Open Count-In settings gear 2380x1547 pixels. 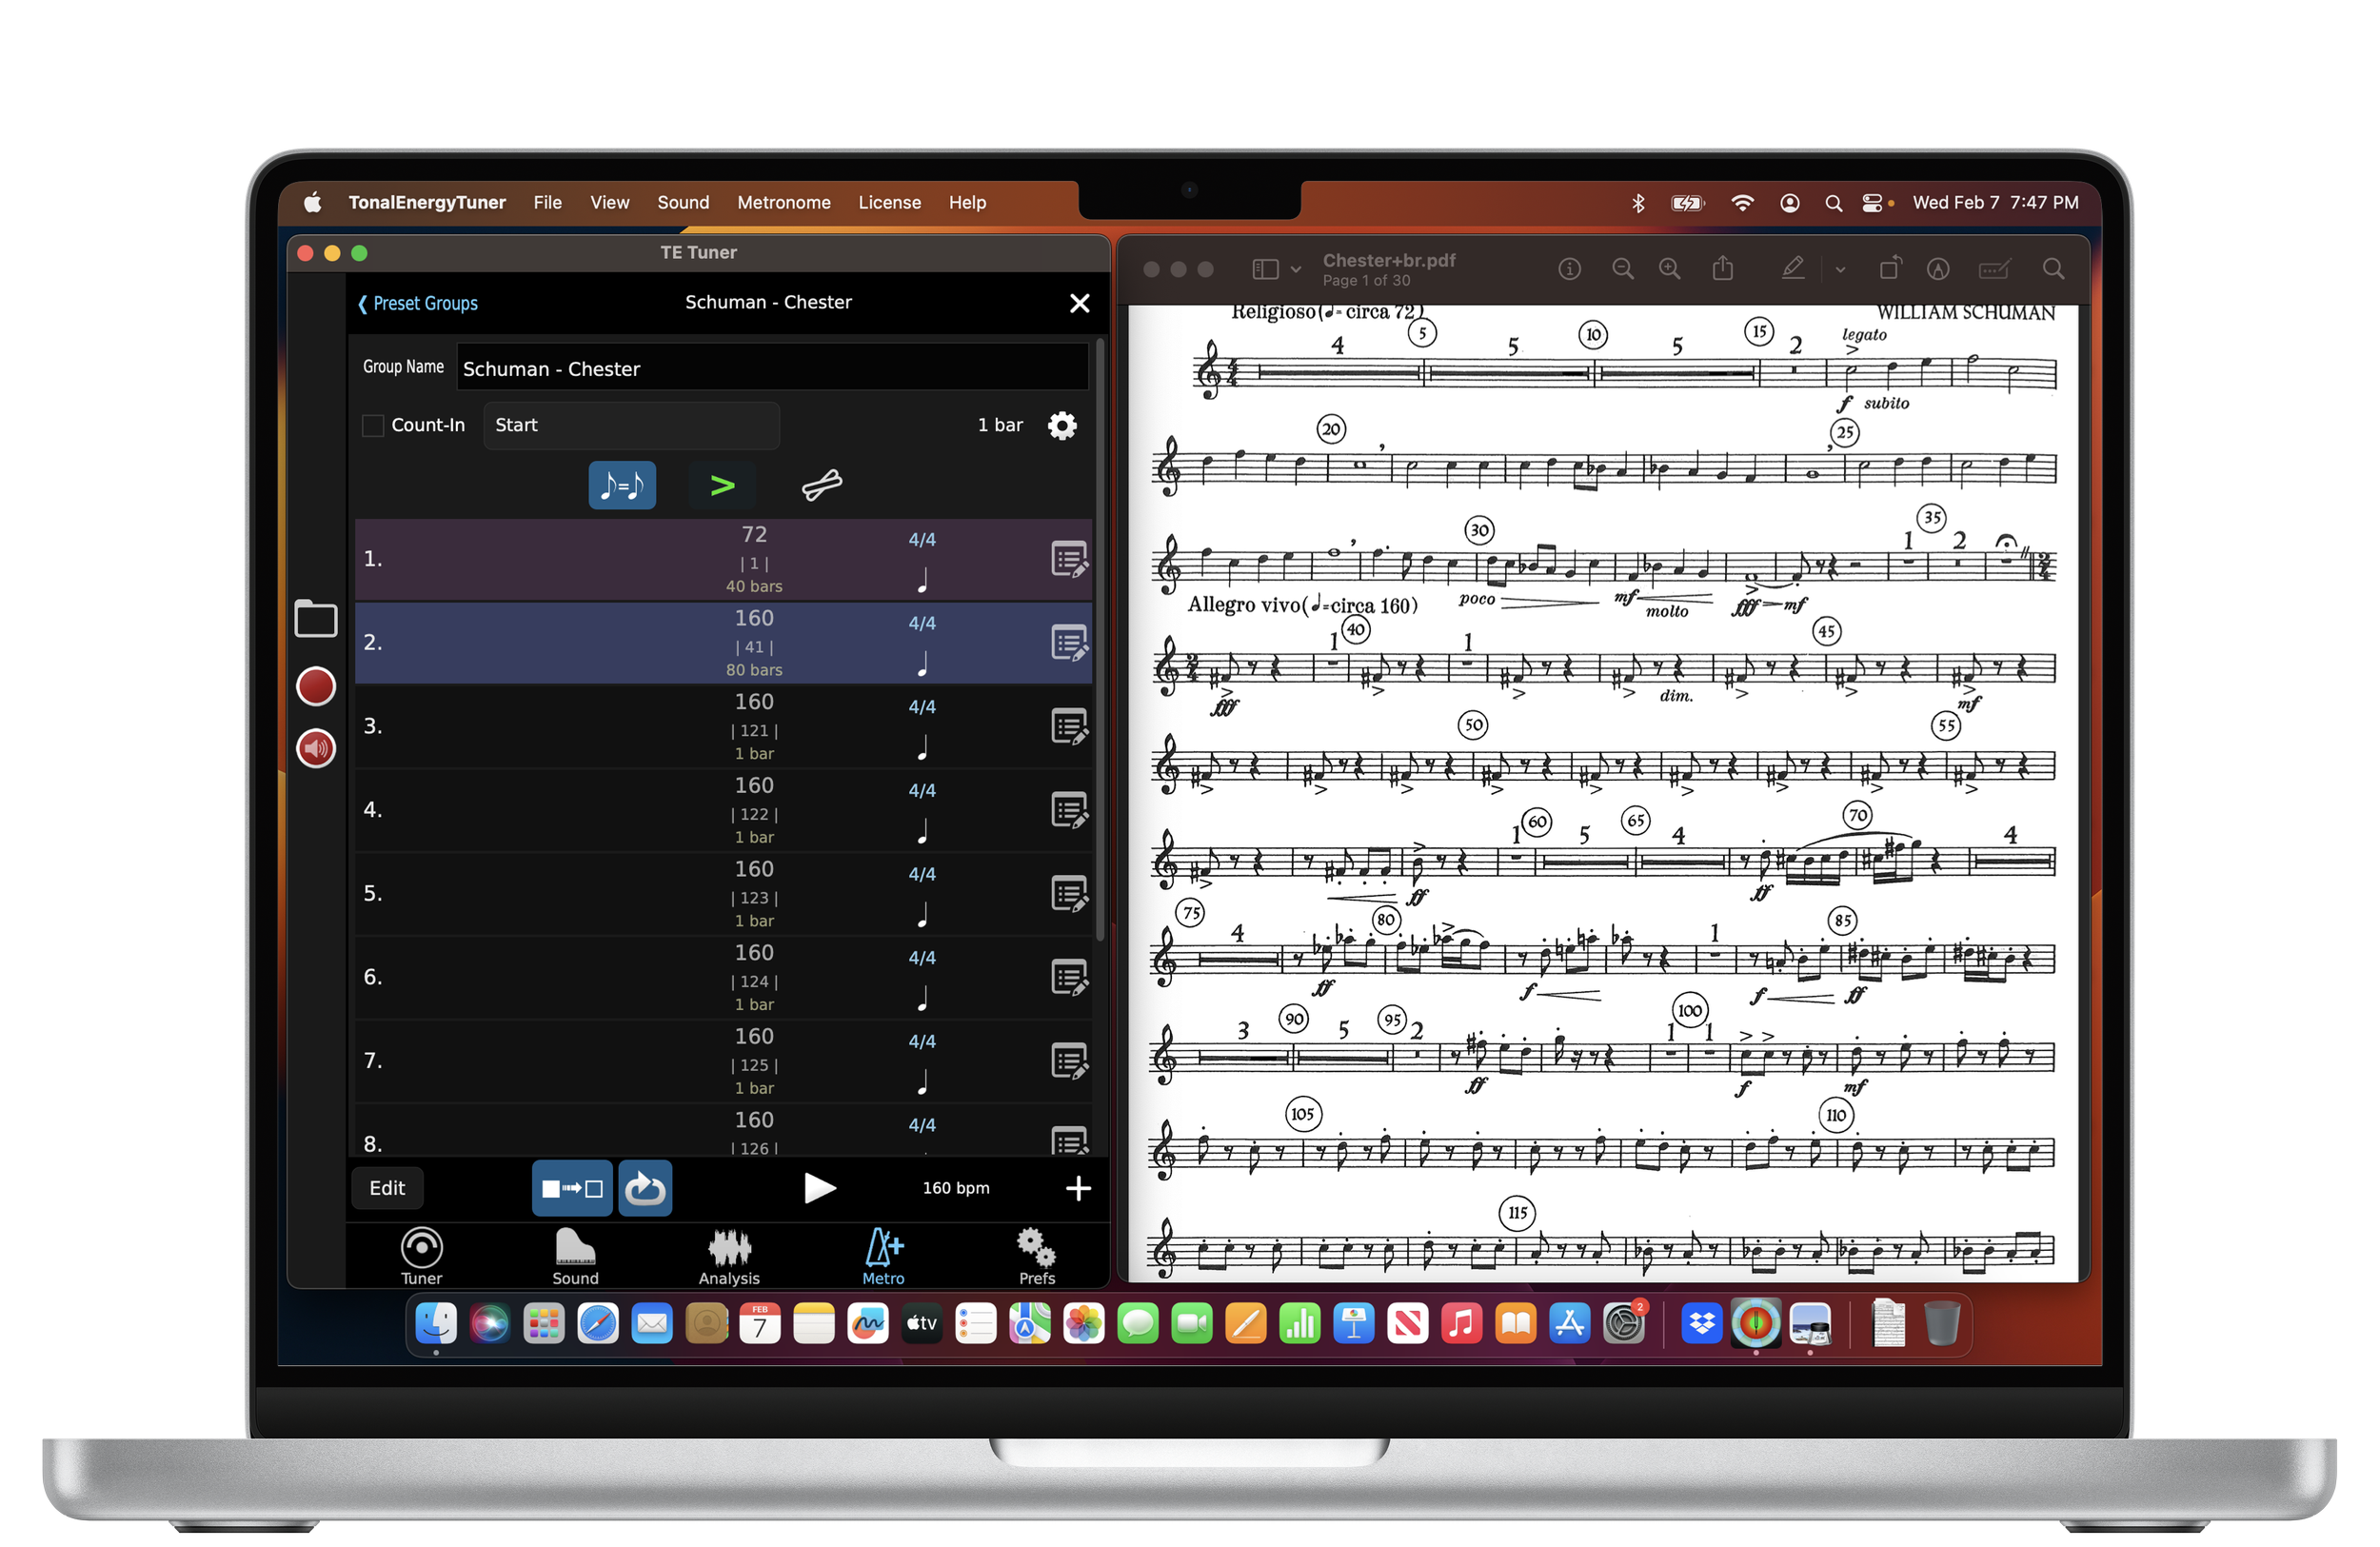[x=1062, y=426]
